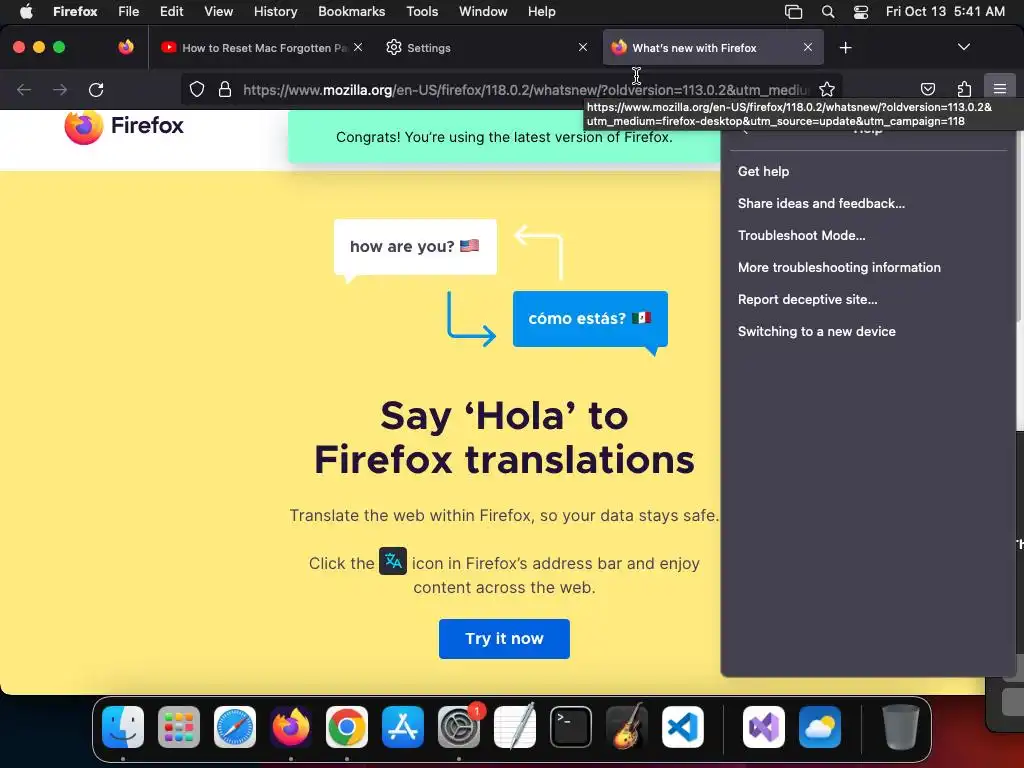Click the Firefox logo on the page
Screen dimensions: 1024x768
124,126
